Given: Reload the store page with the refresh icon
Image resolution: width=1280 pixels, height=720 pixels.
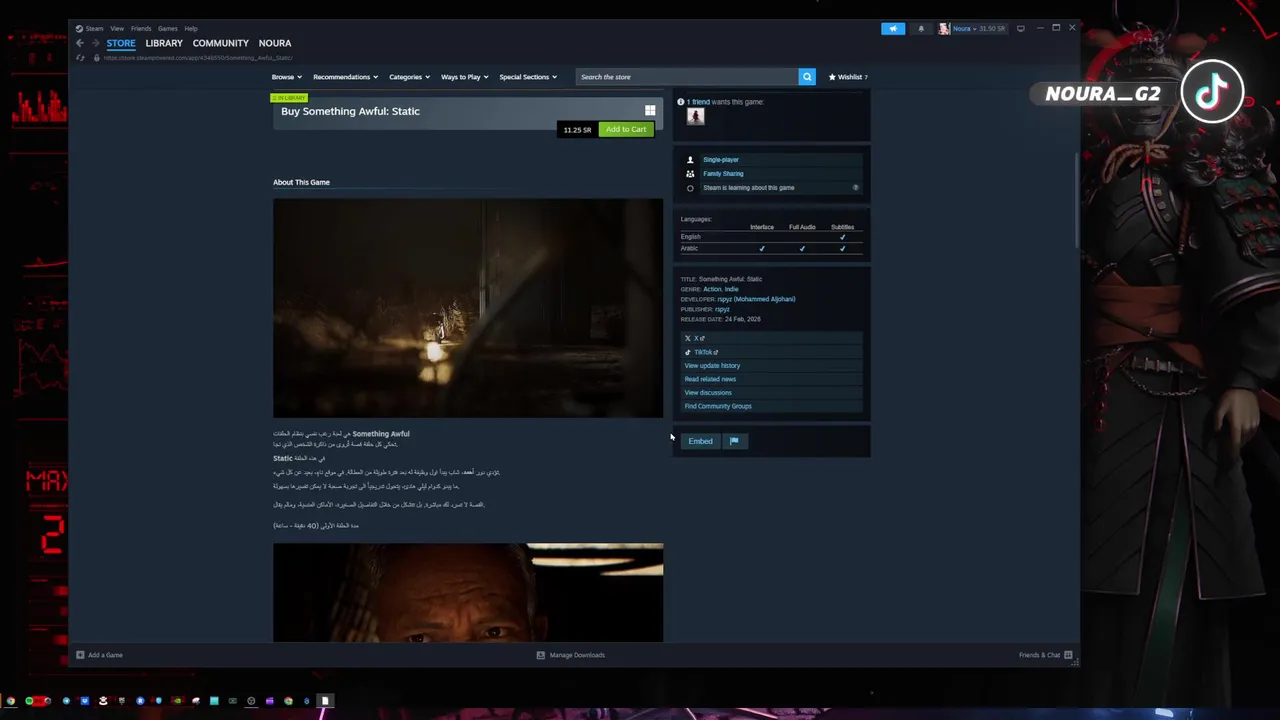Looking at the screenshot, I should (x=80, y=58).
